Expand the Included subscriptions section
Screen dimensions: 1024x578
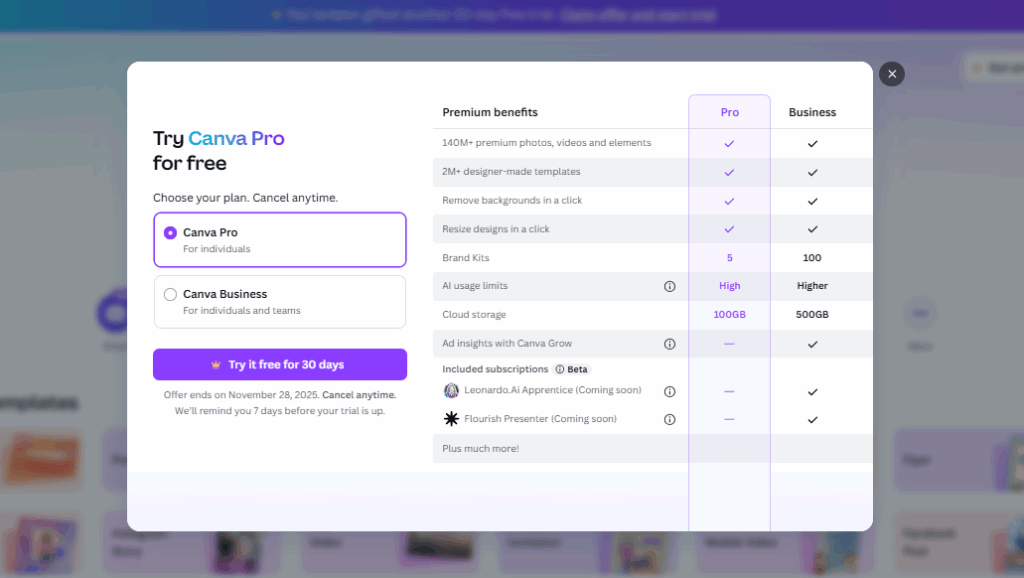493,369
